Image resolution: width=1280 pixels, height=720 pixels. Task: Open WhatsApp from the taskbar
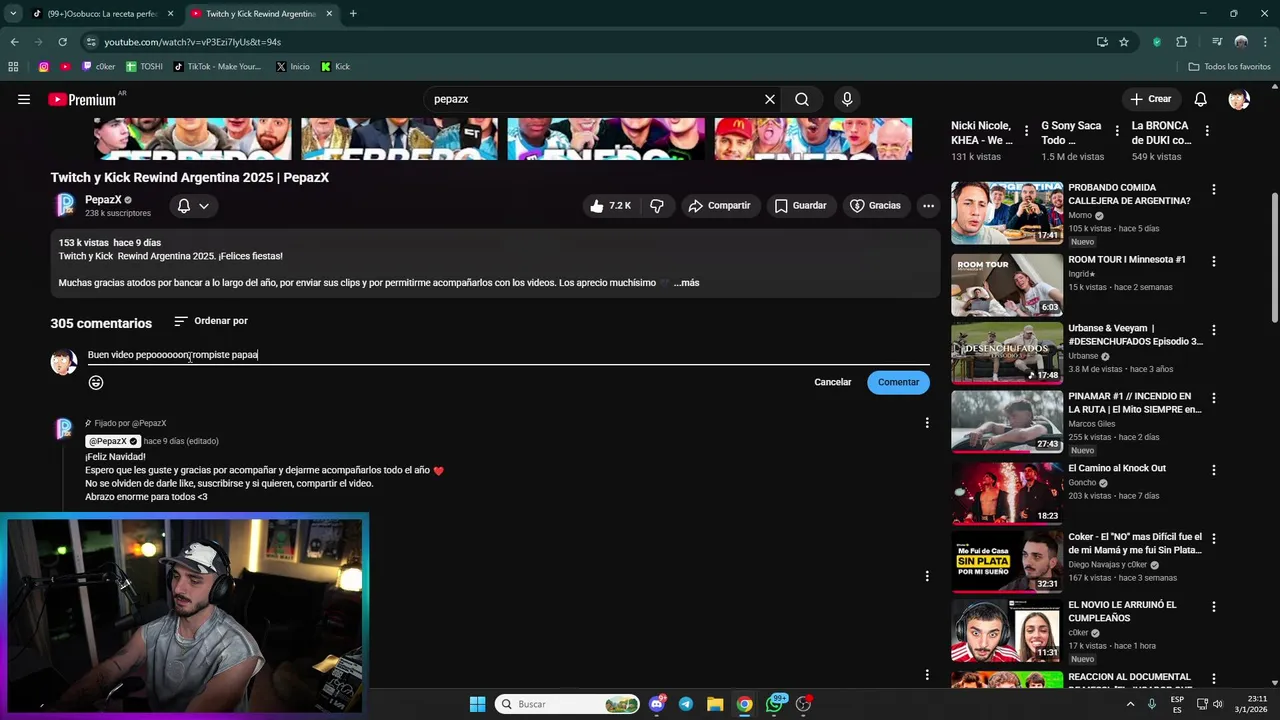coord(775,704)
